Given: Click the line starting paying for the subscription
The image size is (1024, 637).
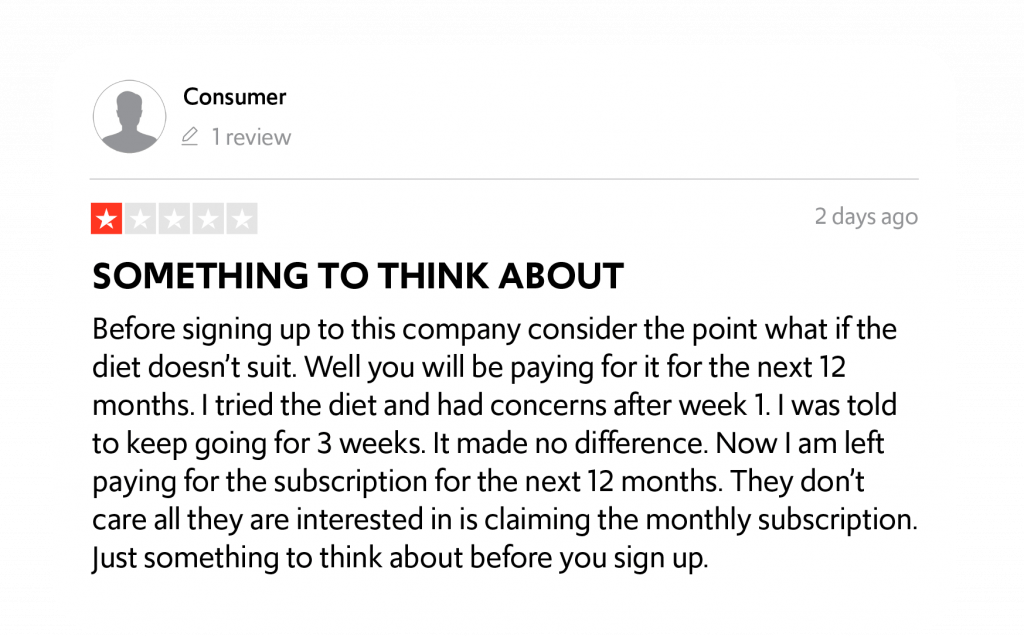Looking at the screenshot, I should (478, 482).
